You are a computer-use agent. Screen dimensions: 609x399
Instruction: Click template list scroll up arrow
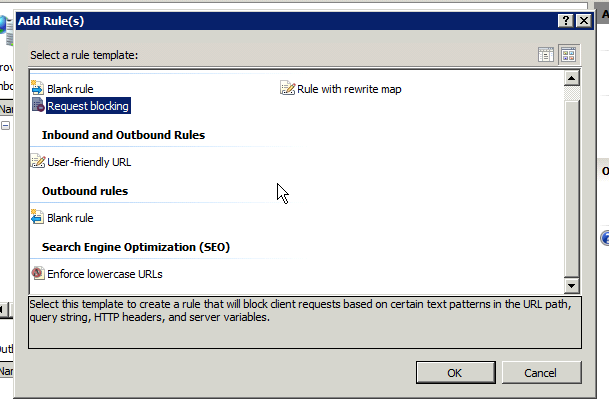pos(571,78)
